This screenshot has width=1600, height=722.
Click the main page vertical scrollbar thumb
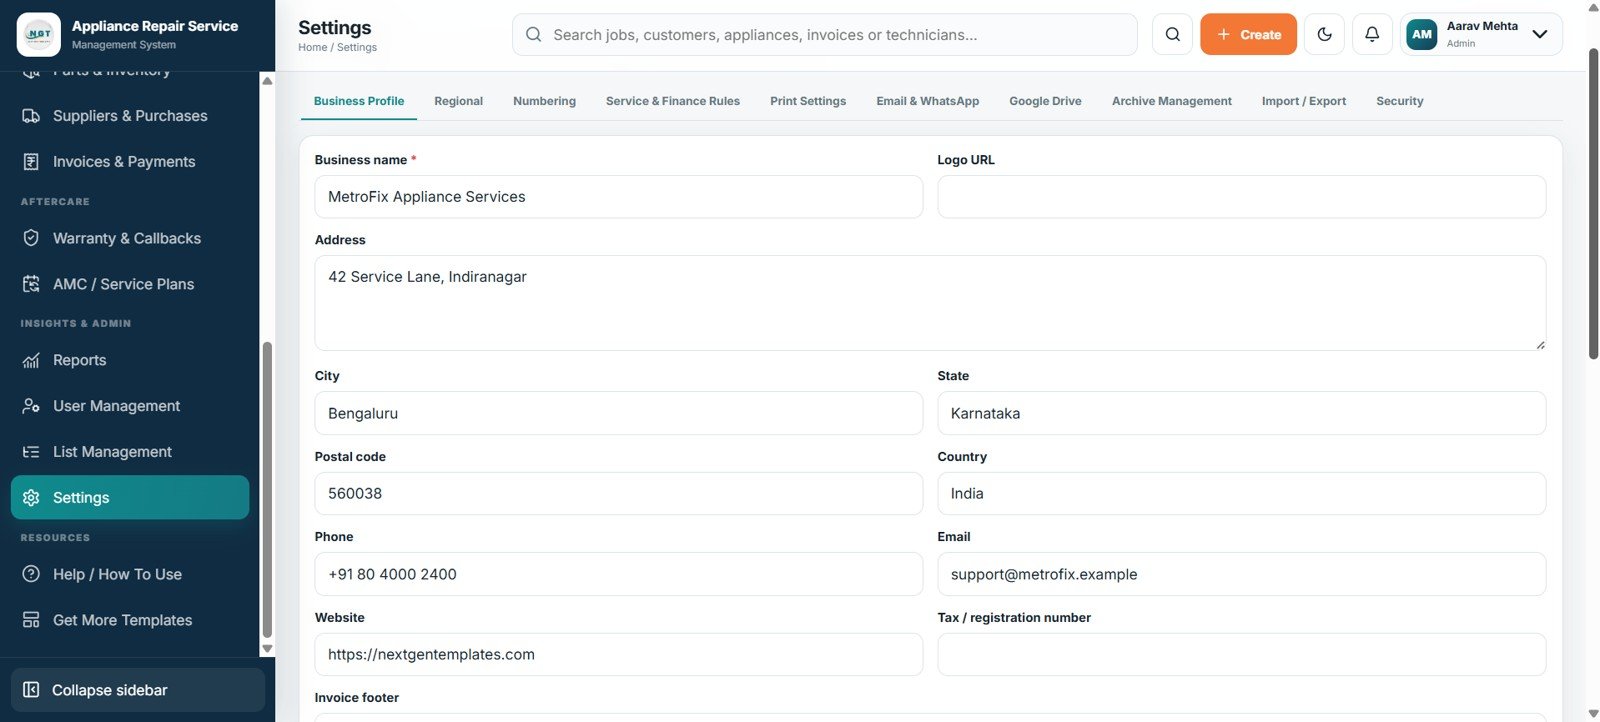point(1593,203)
